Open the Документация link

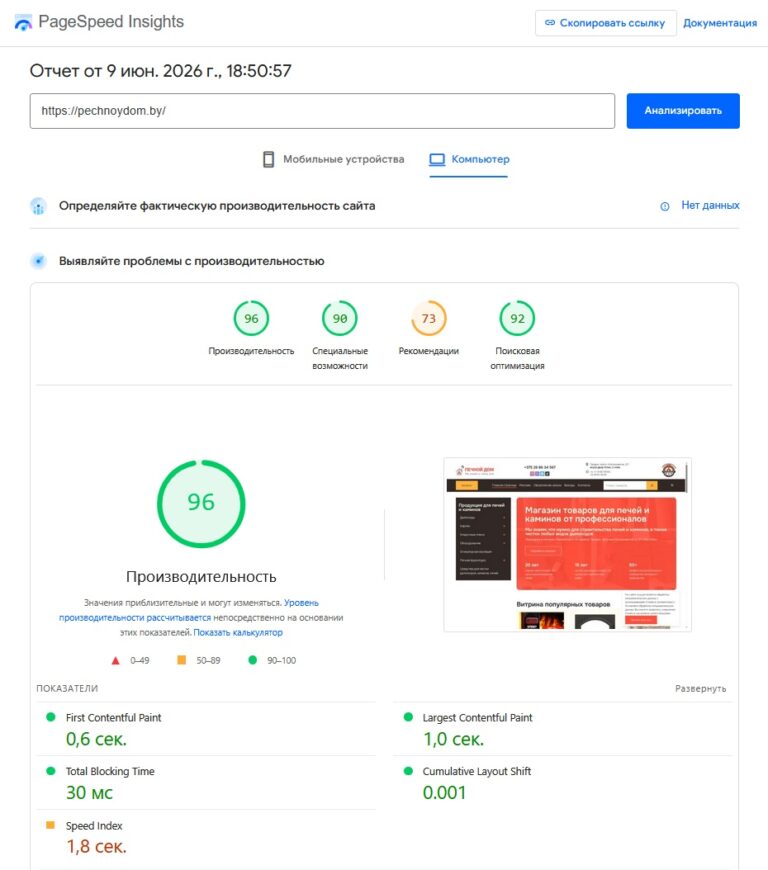[x=720, y=23]
